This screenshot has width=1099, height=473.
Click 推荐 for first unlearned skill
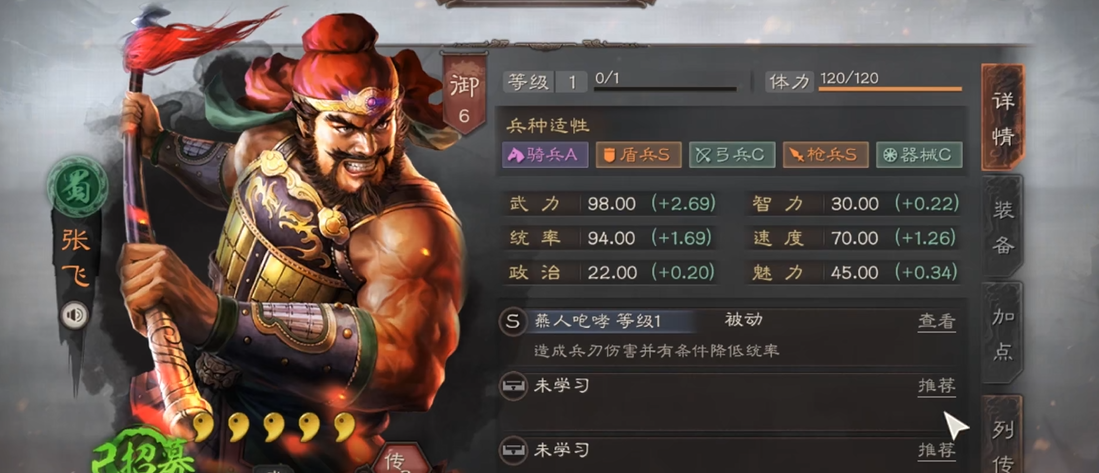click(936, 386)
